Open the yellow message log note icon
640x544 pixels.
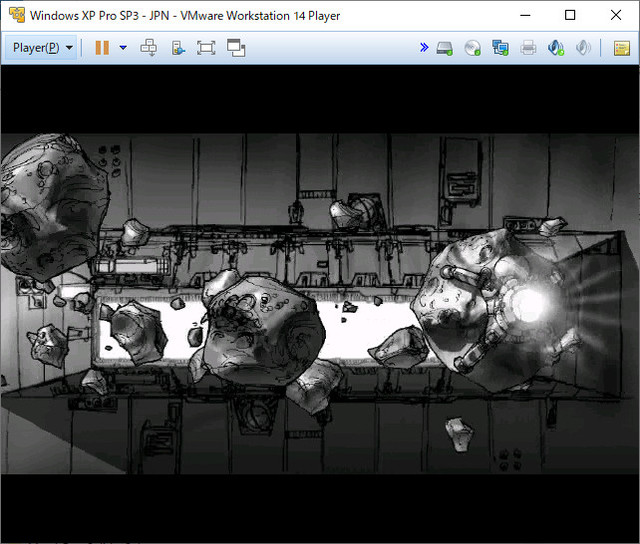[622, 48]
